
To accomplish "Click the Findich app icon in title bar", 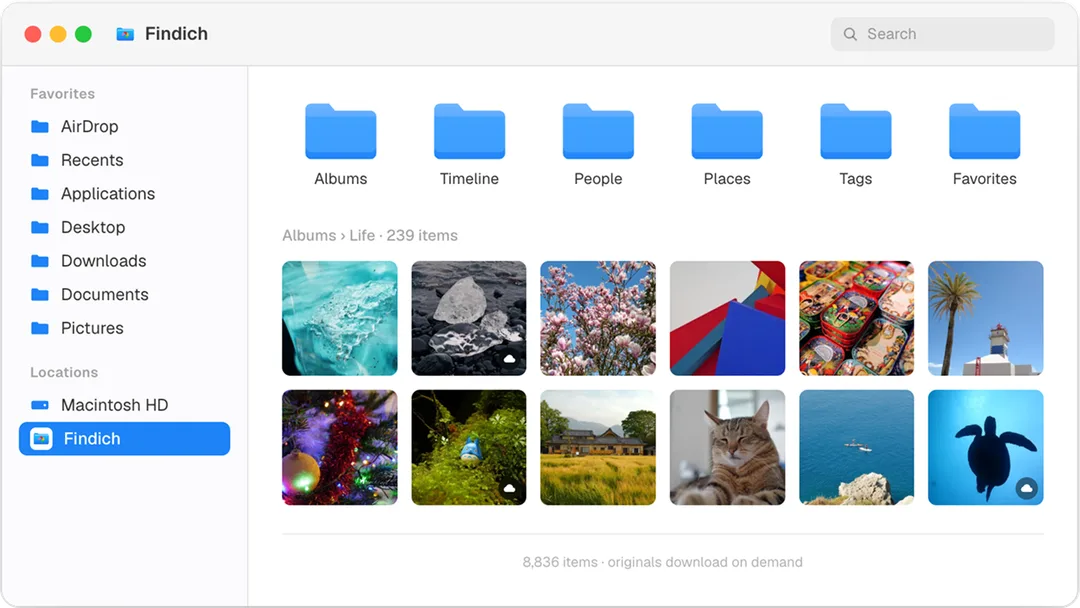I will (x=125, y=34).
